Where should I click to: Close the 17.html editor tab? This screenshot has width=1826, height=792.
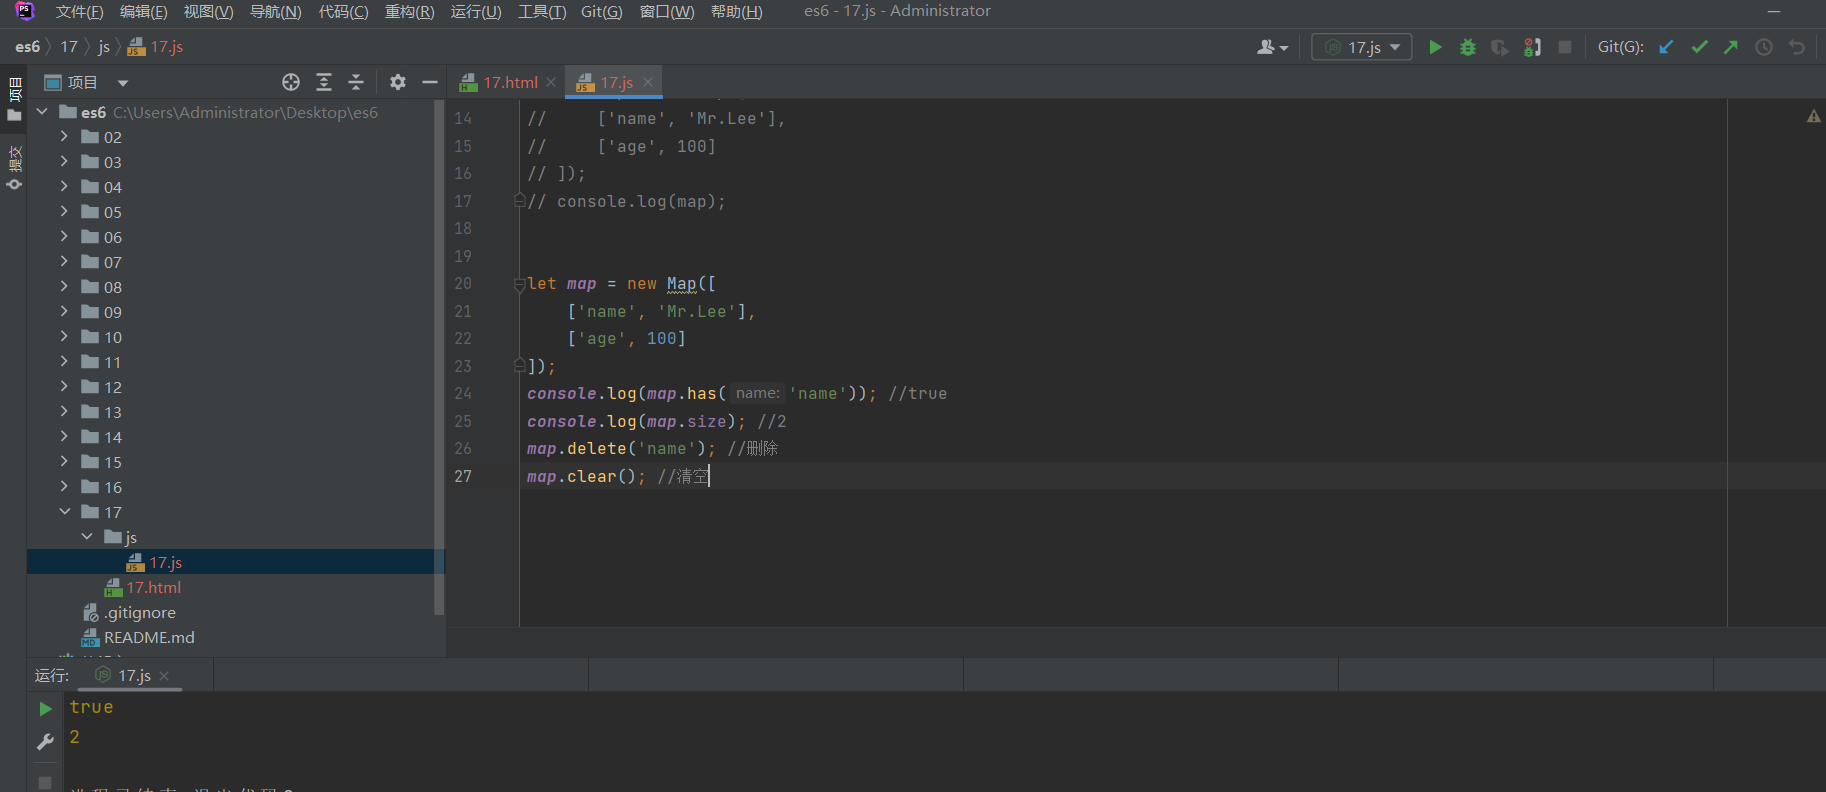(551, 82)
